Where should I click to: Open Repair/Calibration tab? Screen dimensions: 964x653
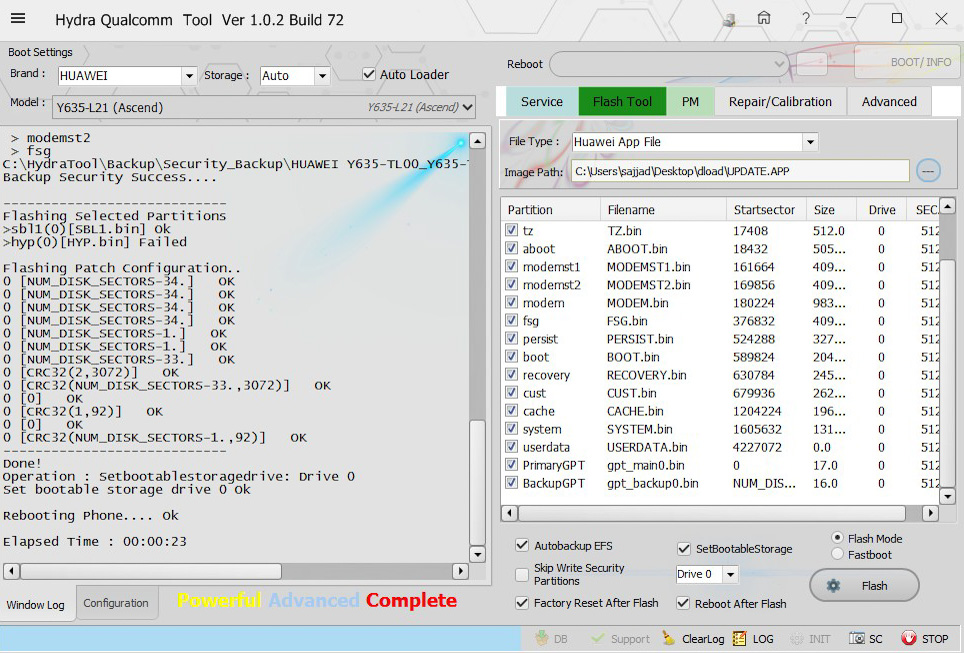[x=780, y=101]
